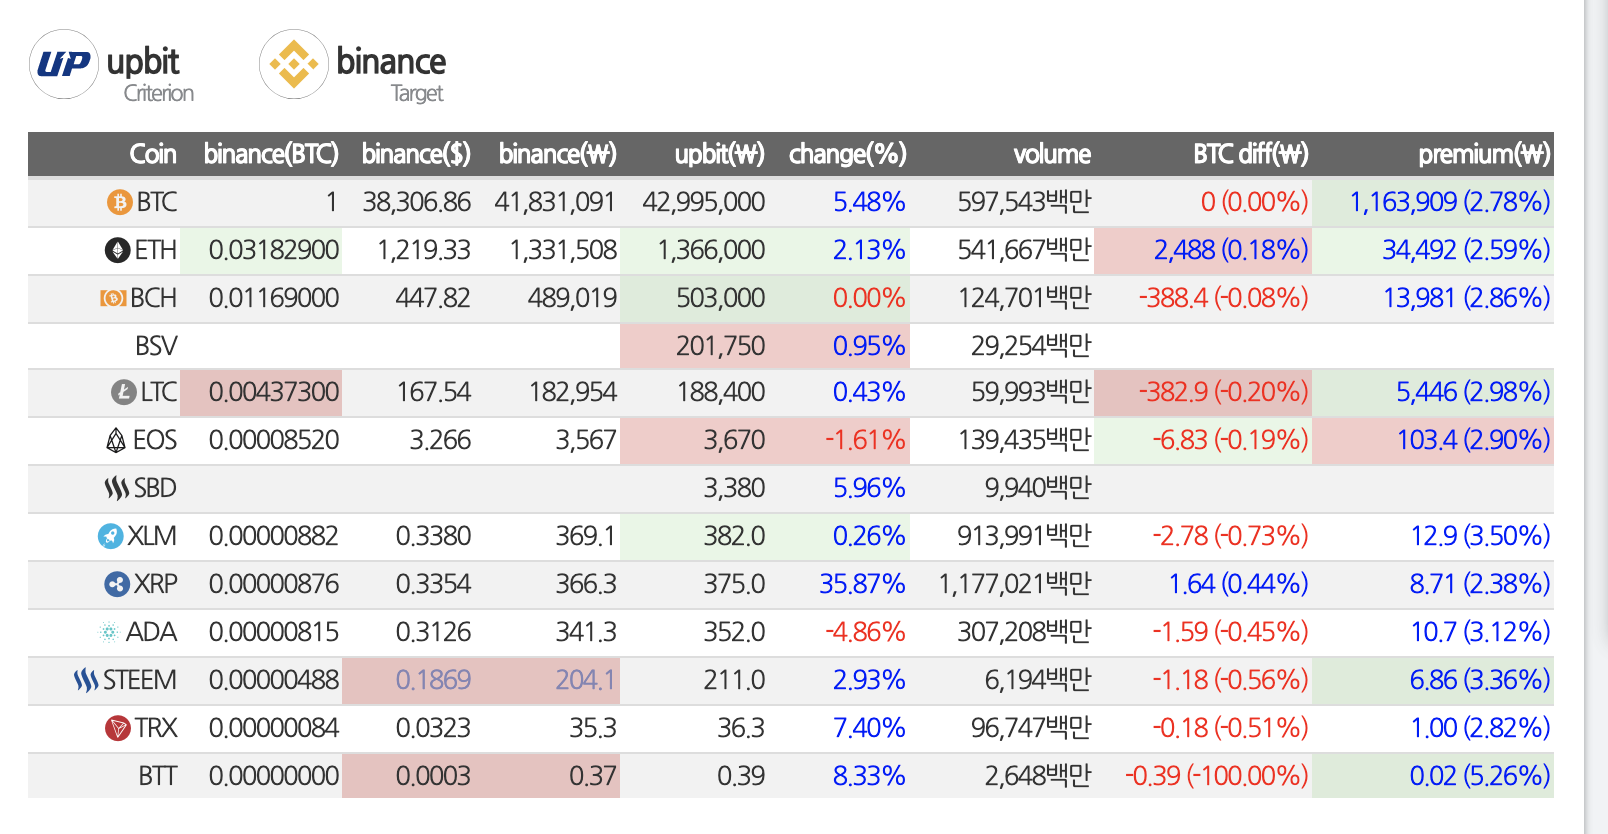
Task: Click the XRP coin icon
Action: 117,584
